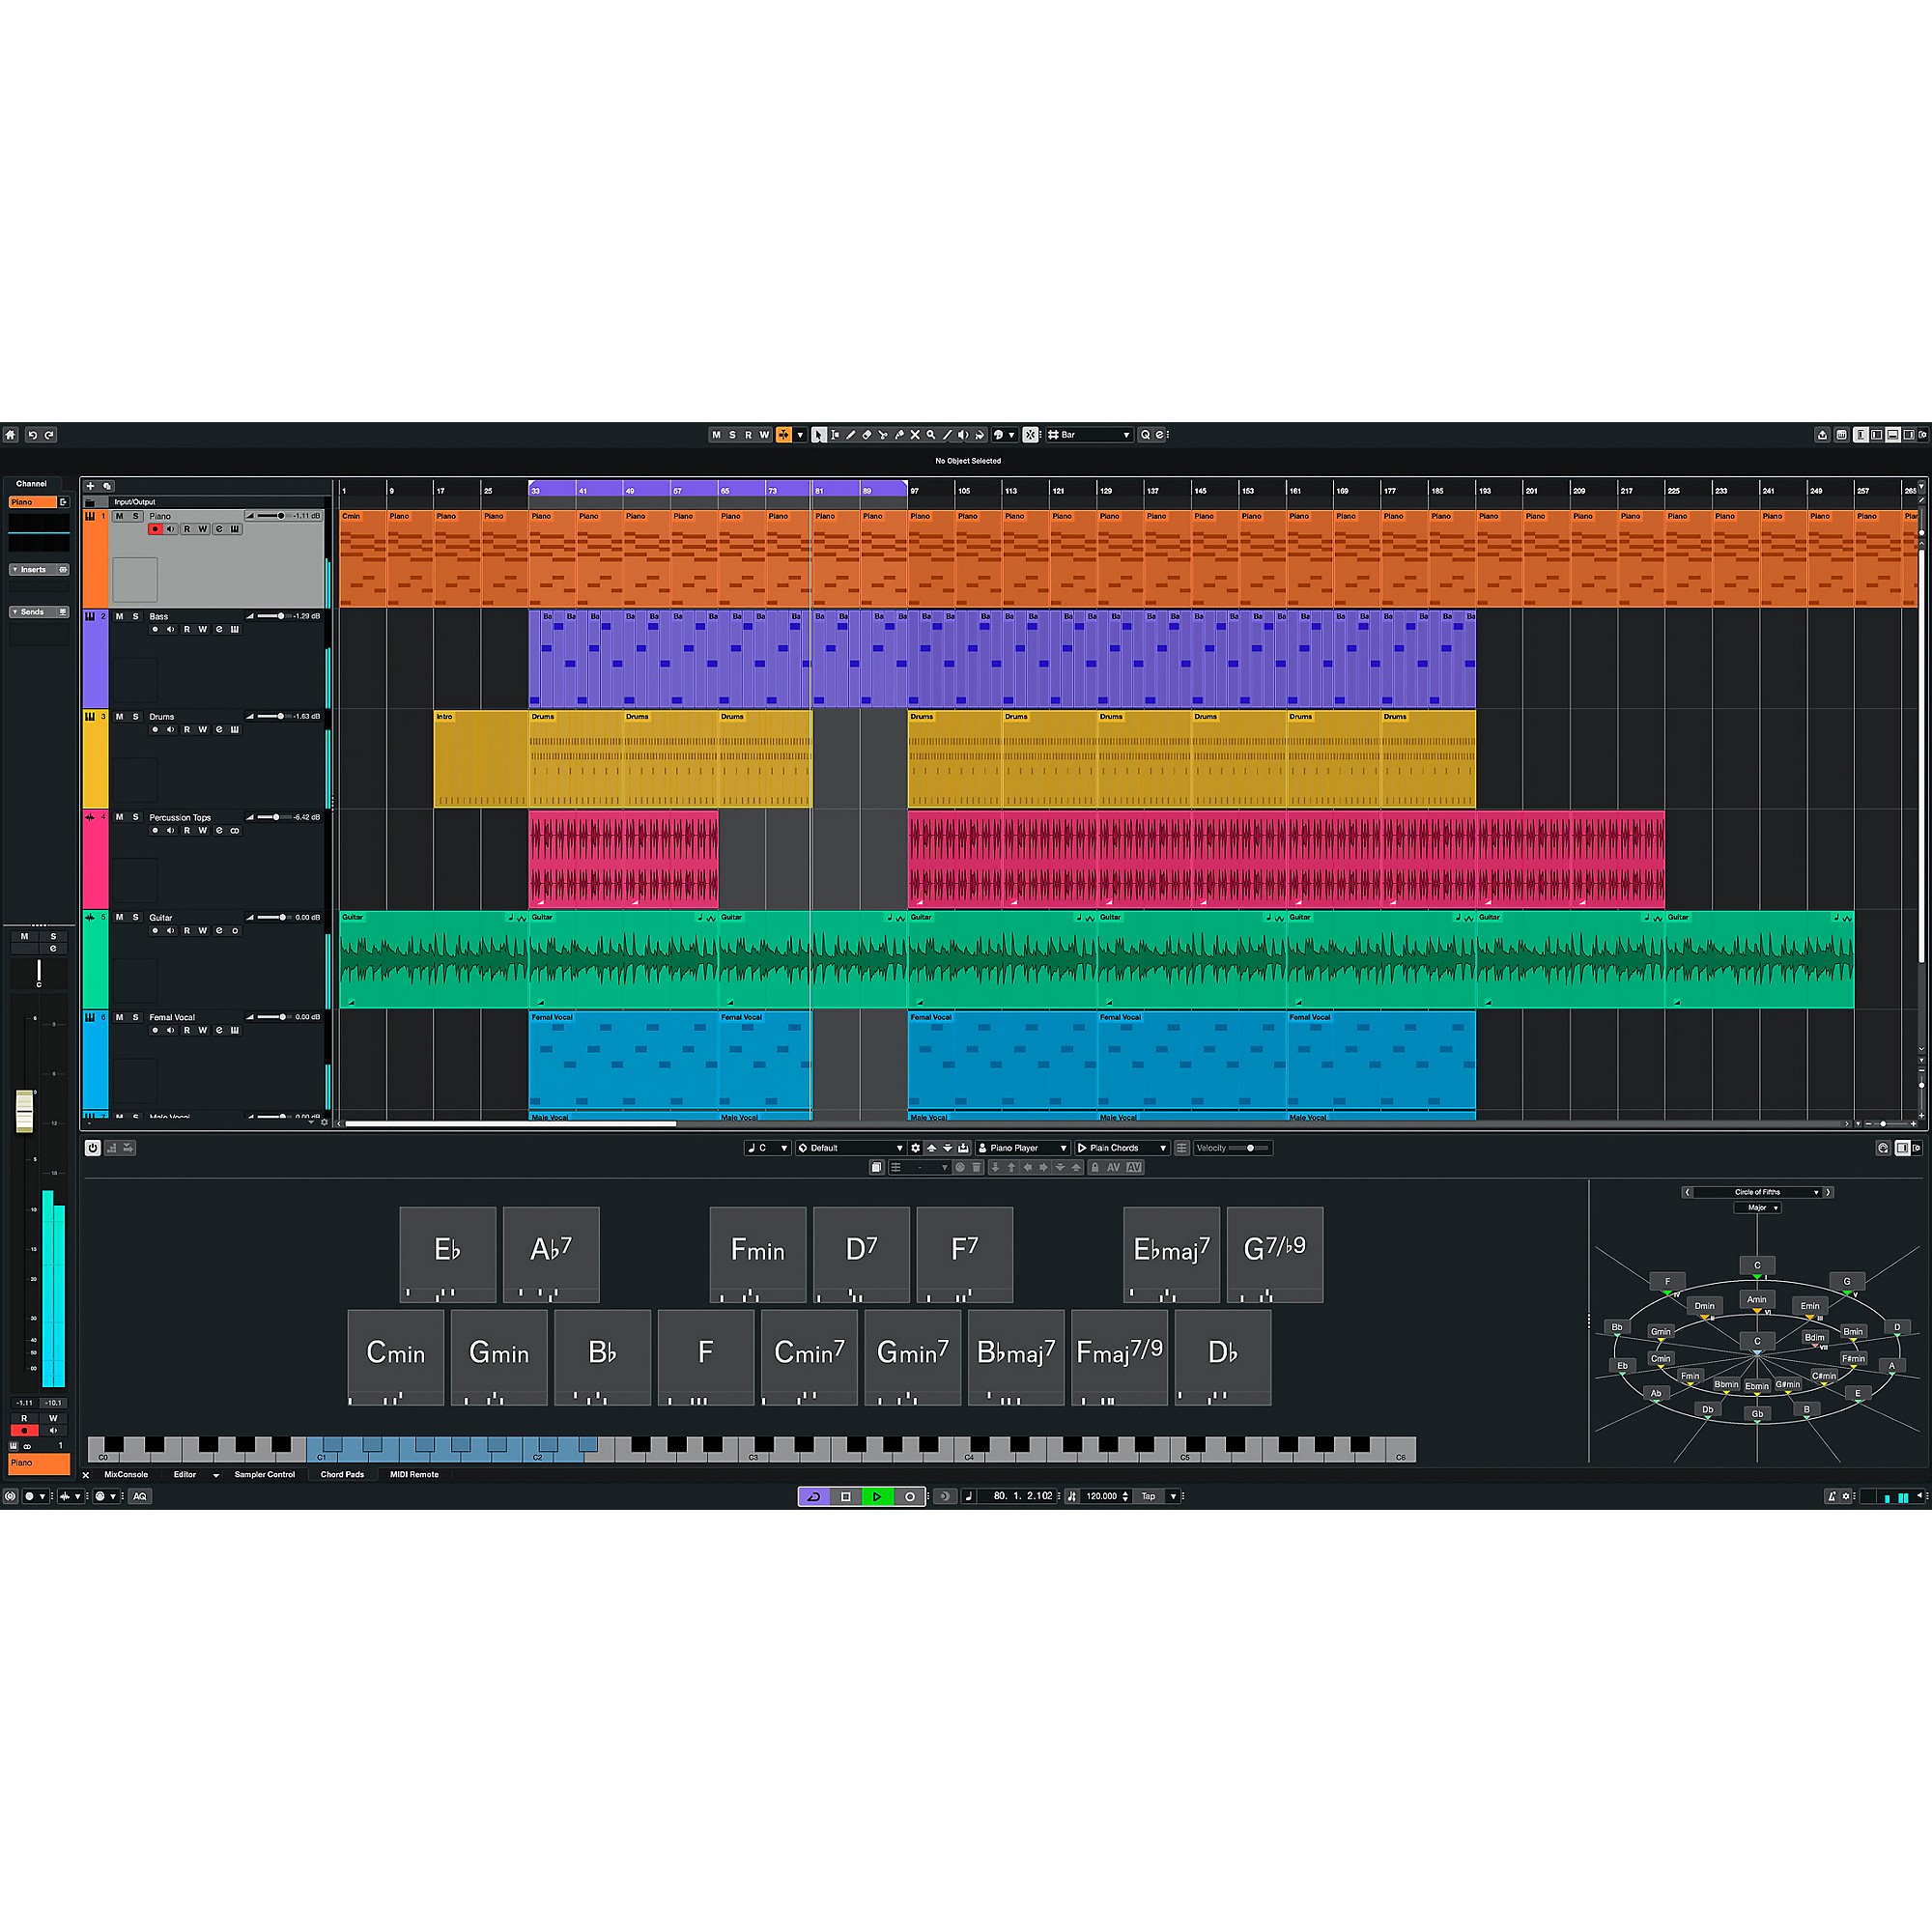Image resolution: width=1932 pixels, height=1932 pixels.
Task: Activate the Mute tool in the toolbar
Action: pyautogui.click(x=915, y=434)
